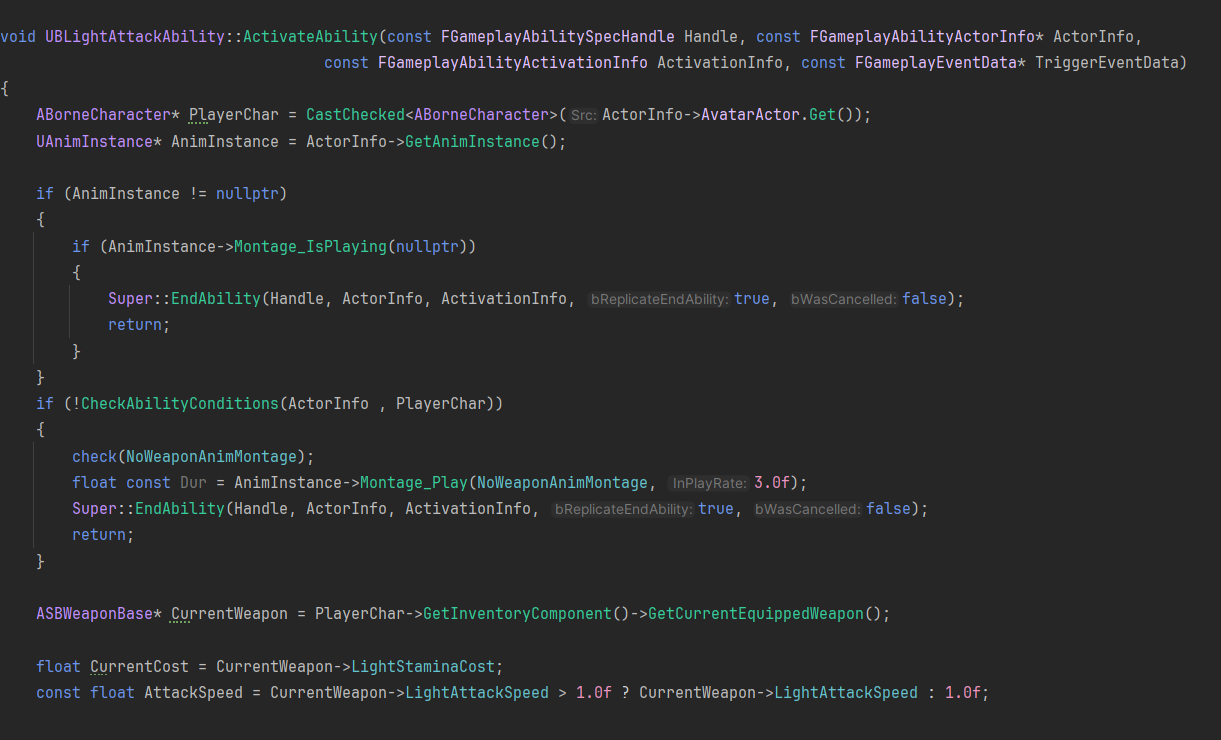Click the GetAnimInstance method call
Screen dimensions: 1221x740
click(x=472, y=142)
